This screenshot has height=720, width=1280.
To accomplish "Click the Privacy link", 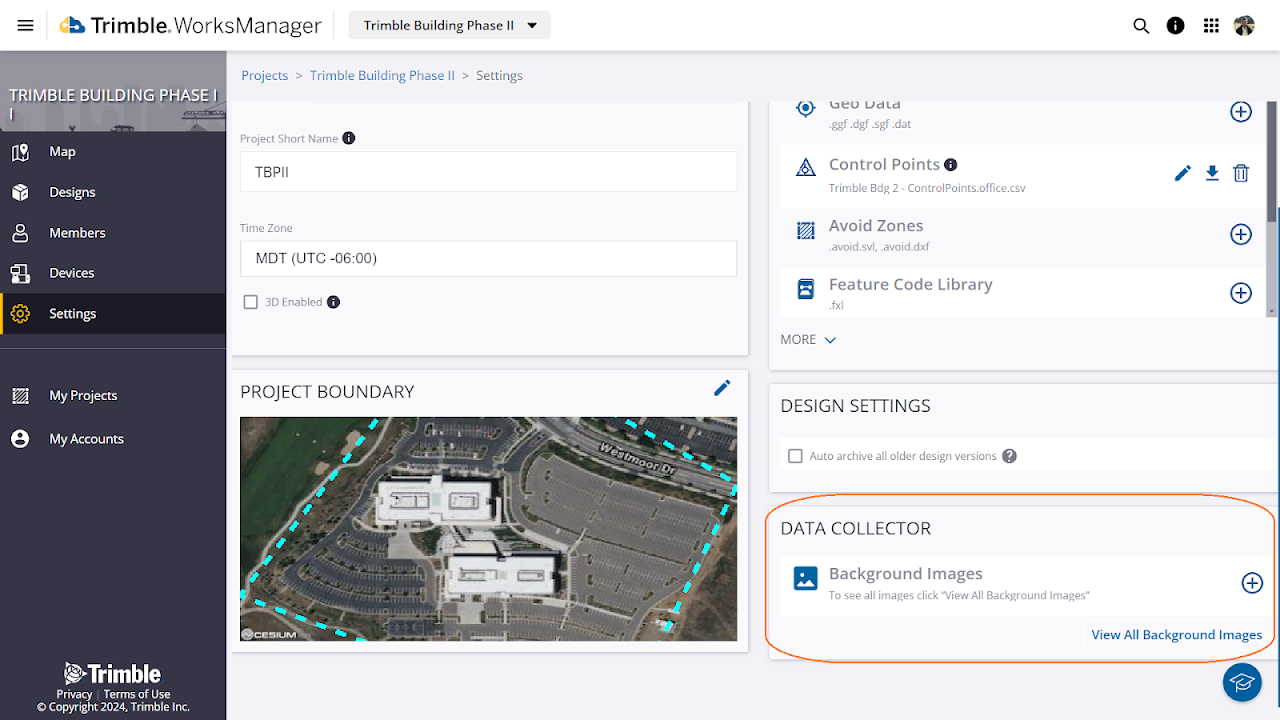I will point(74,694).
